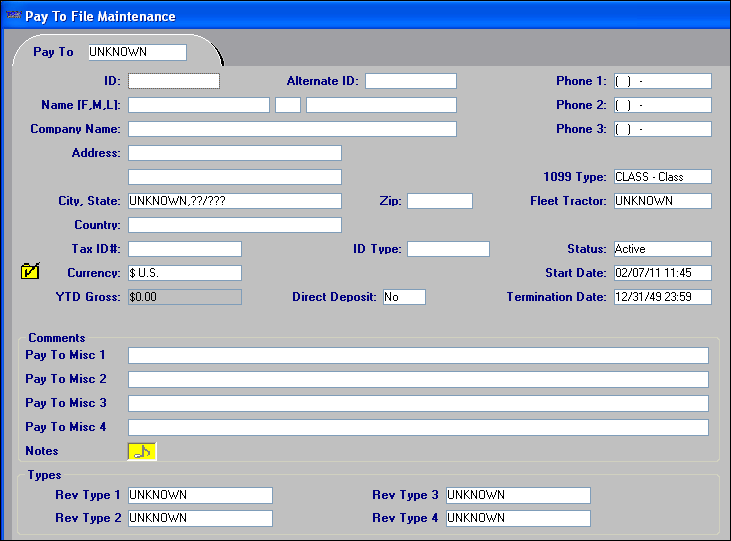Click the City, State field
This screenshot has height=541, width=731.
pyautogui.click(x=234, y=201)
